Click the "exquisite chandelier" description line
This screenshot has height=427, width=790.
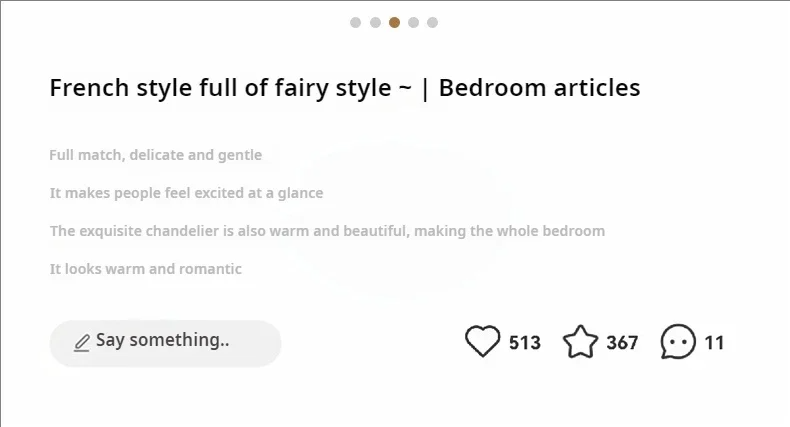(x=327, y=231)
